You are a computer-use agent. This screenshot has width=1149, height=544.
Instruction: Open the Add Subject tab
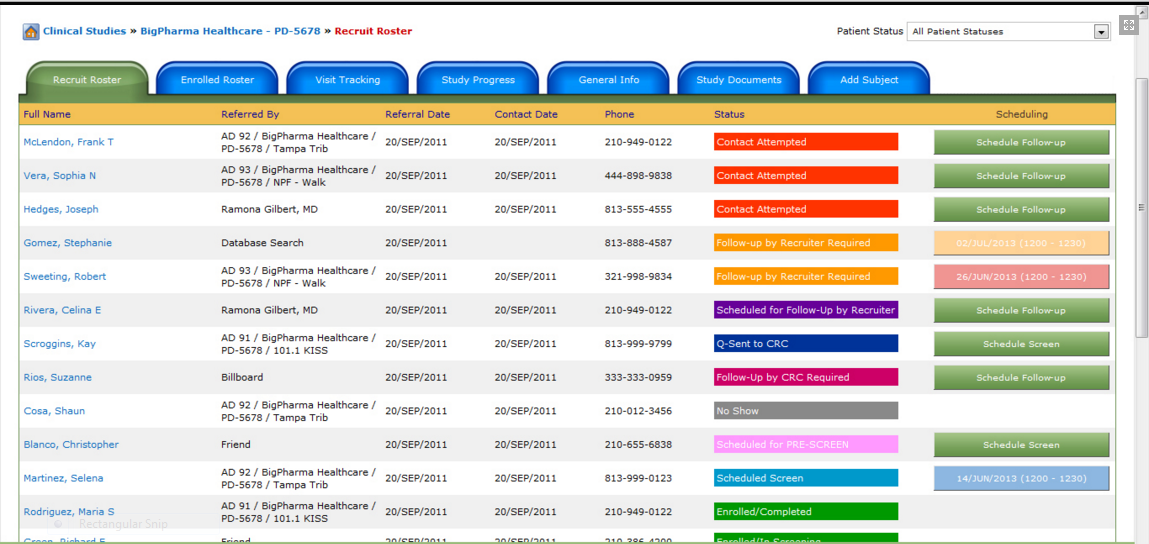pos(870,79)
